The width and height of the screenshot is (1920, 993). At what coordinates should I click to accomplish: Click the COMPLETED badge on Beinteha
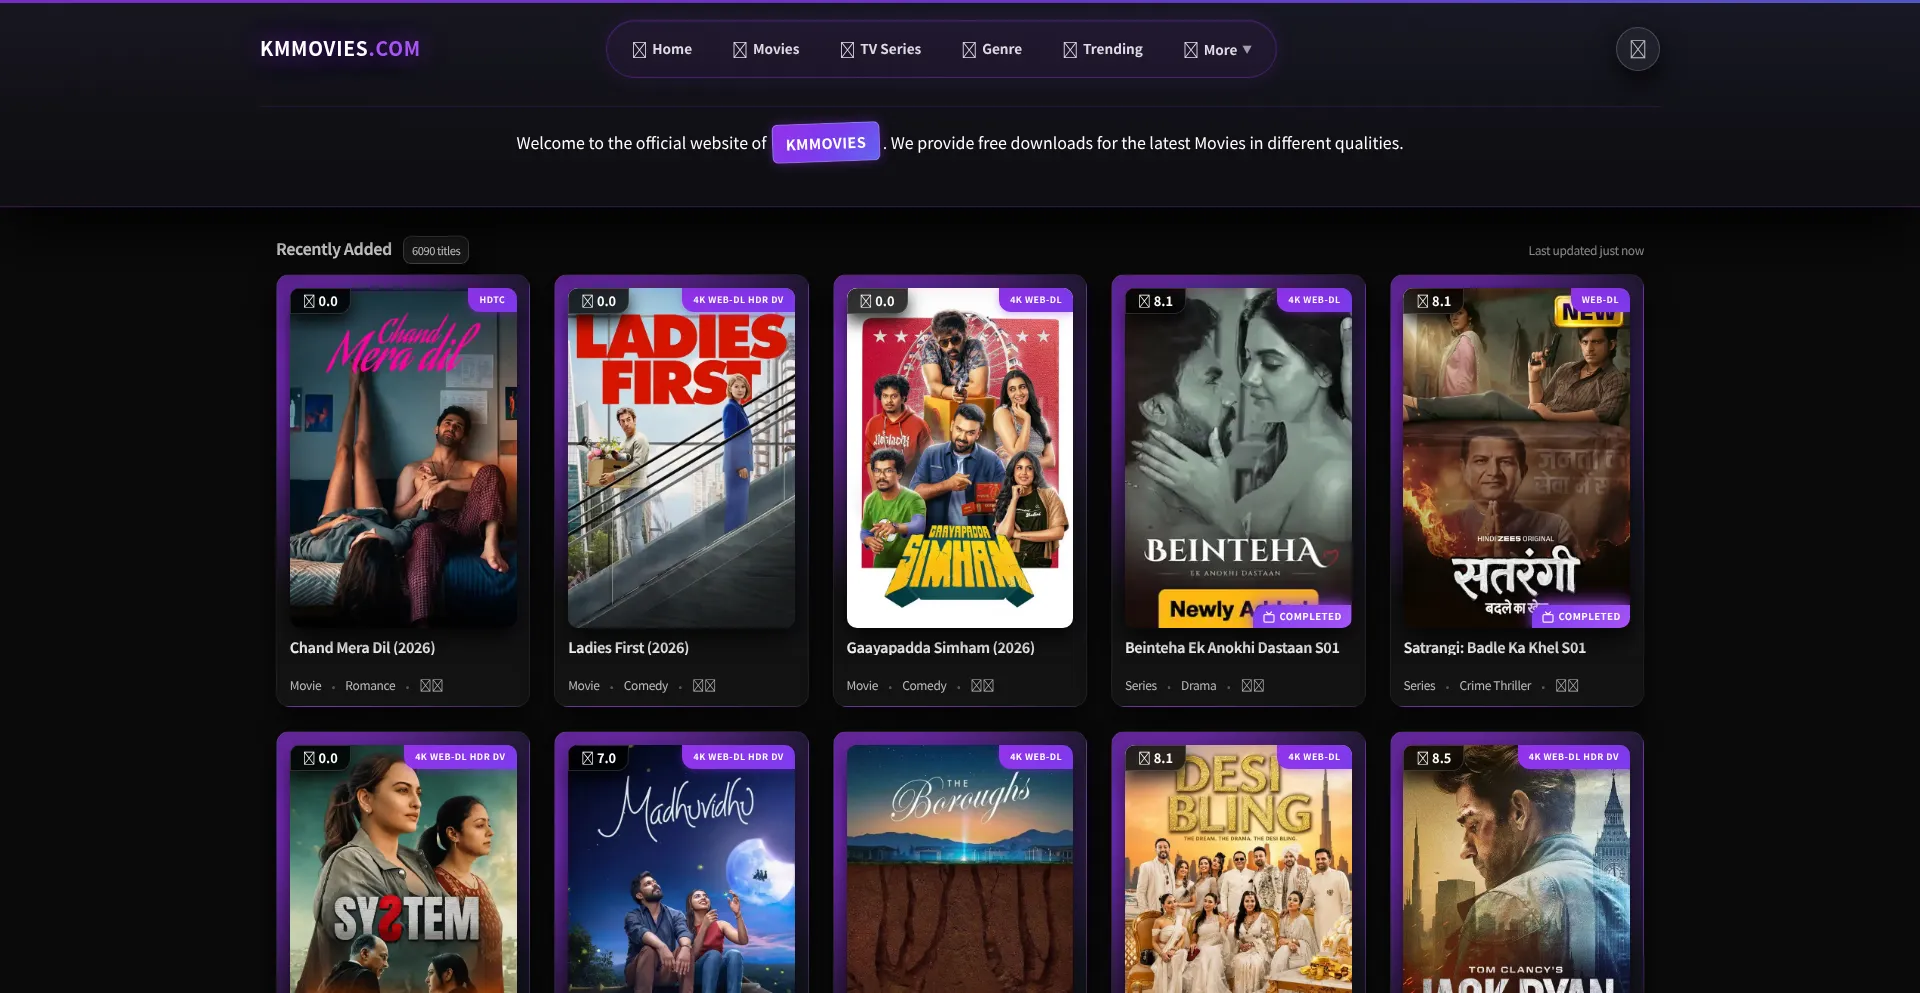click(1302, 617)
